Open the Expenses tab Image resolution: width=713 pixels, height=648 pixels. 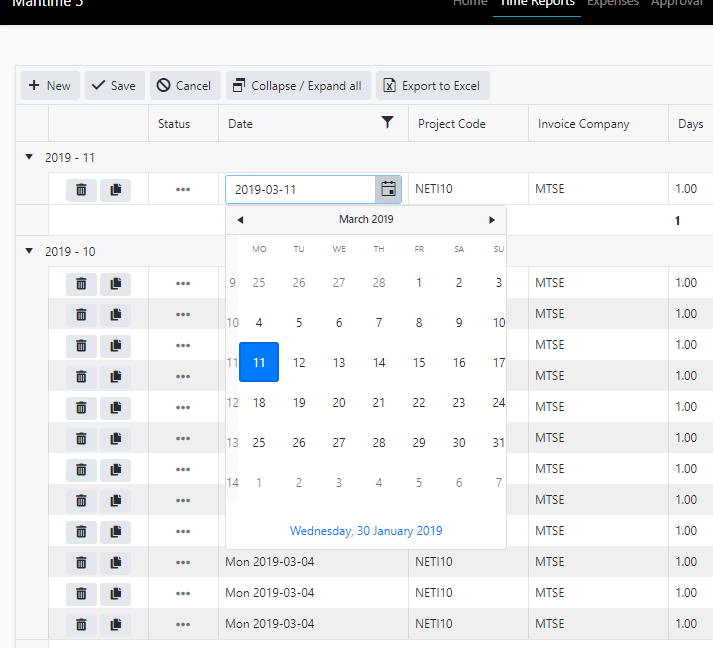point(613,4)
